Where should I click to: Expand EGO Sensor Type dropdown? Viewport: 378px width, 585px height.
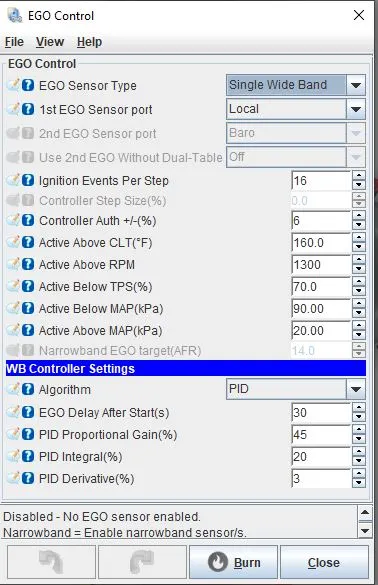pyautogui.click(x=356, y=85)
